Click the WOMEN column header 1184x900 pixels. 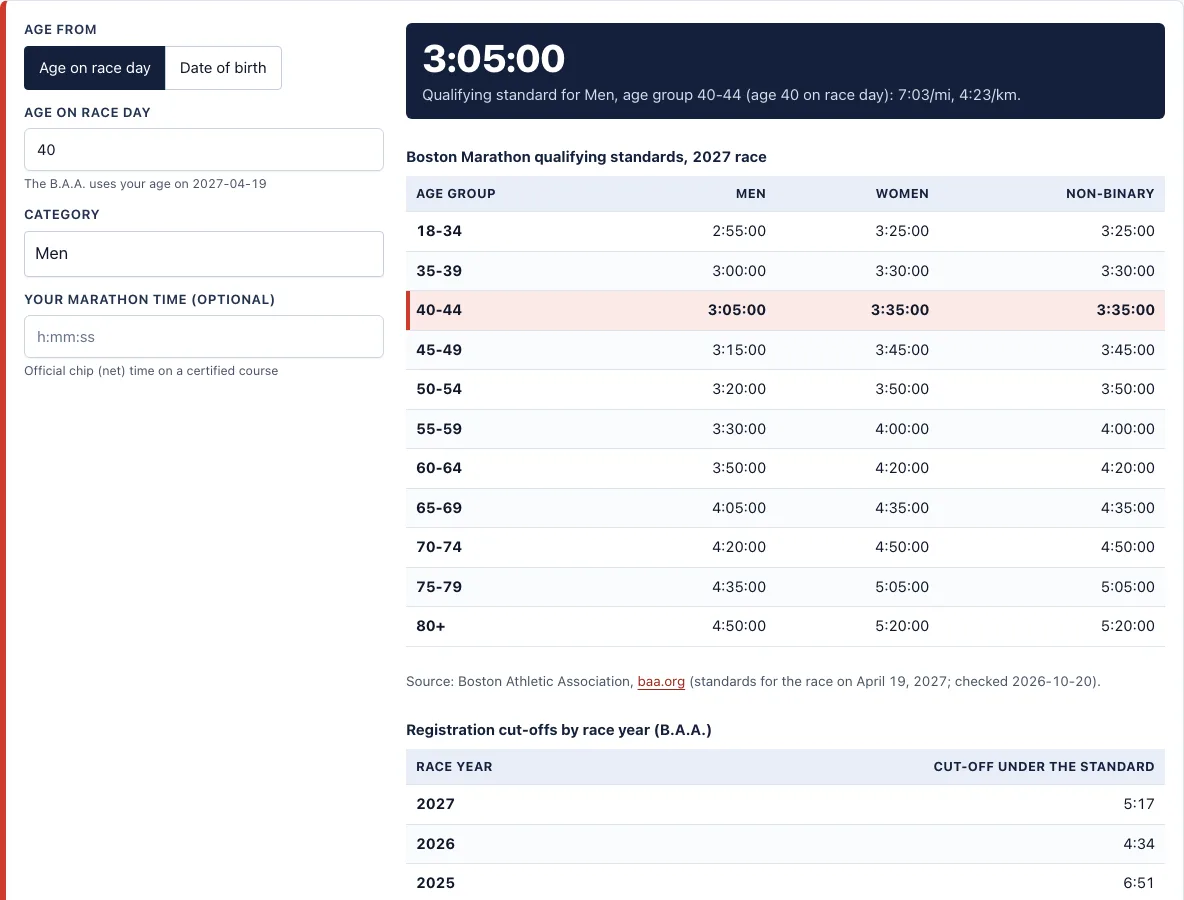pyautogui.click(x=902, y=194)
